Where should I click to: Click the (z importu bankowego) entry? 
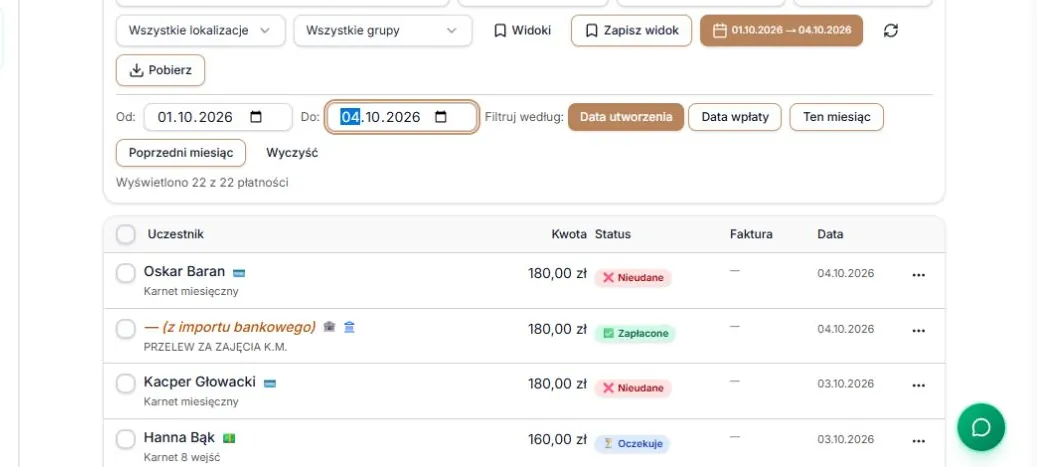click(229, 327)
